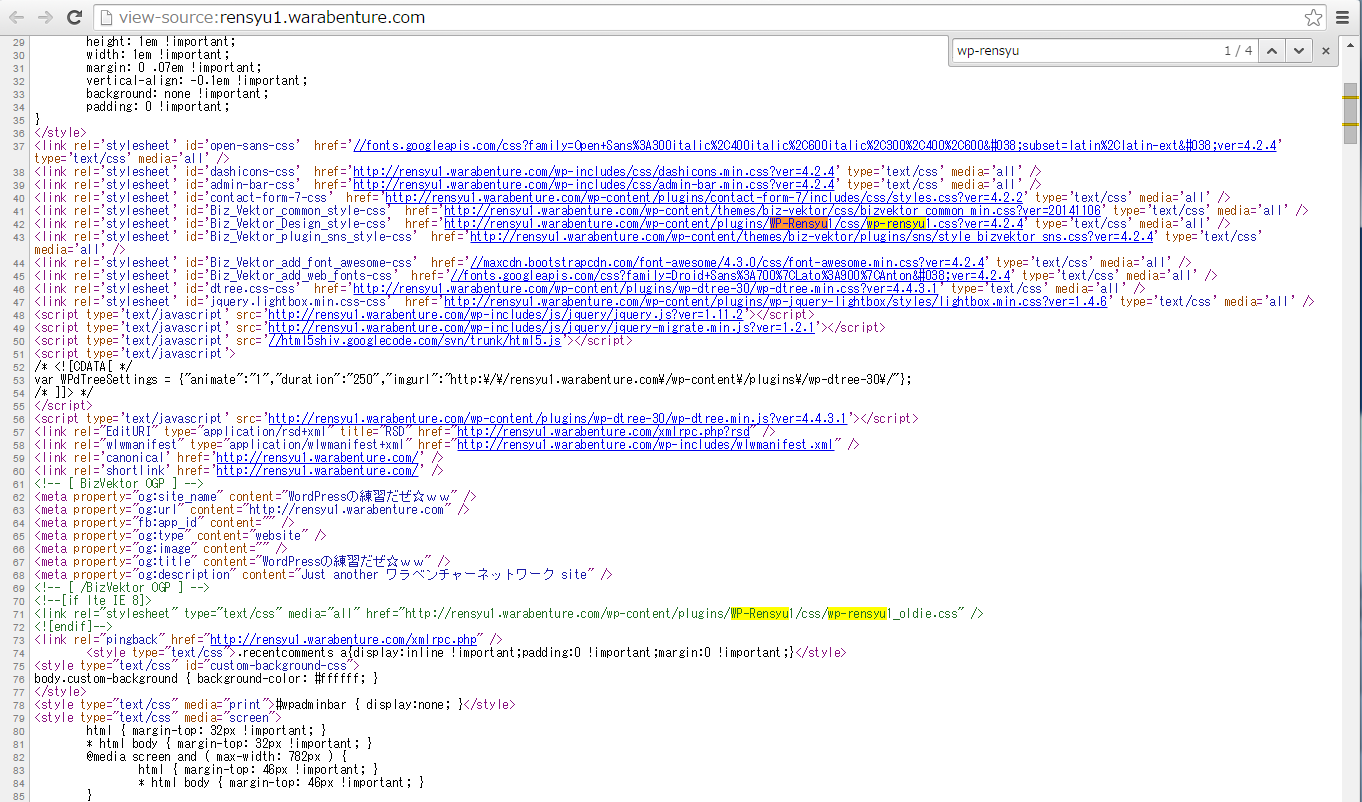This screenshot has width=1362, height=802.
Task: Close the find bar
Action: pos(1326,50)
